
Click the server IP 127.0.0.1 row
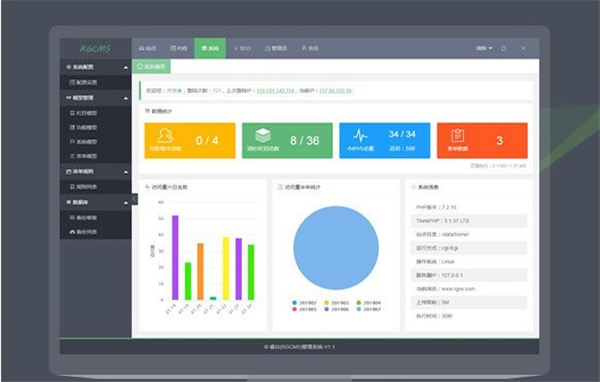pos(469,275)
